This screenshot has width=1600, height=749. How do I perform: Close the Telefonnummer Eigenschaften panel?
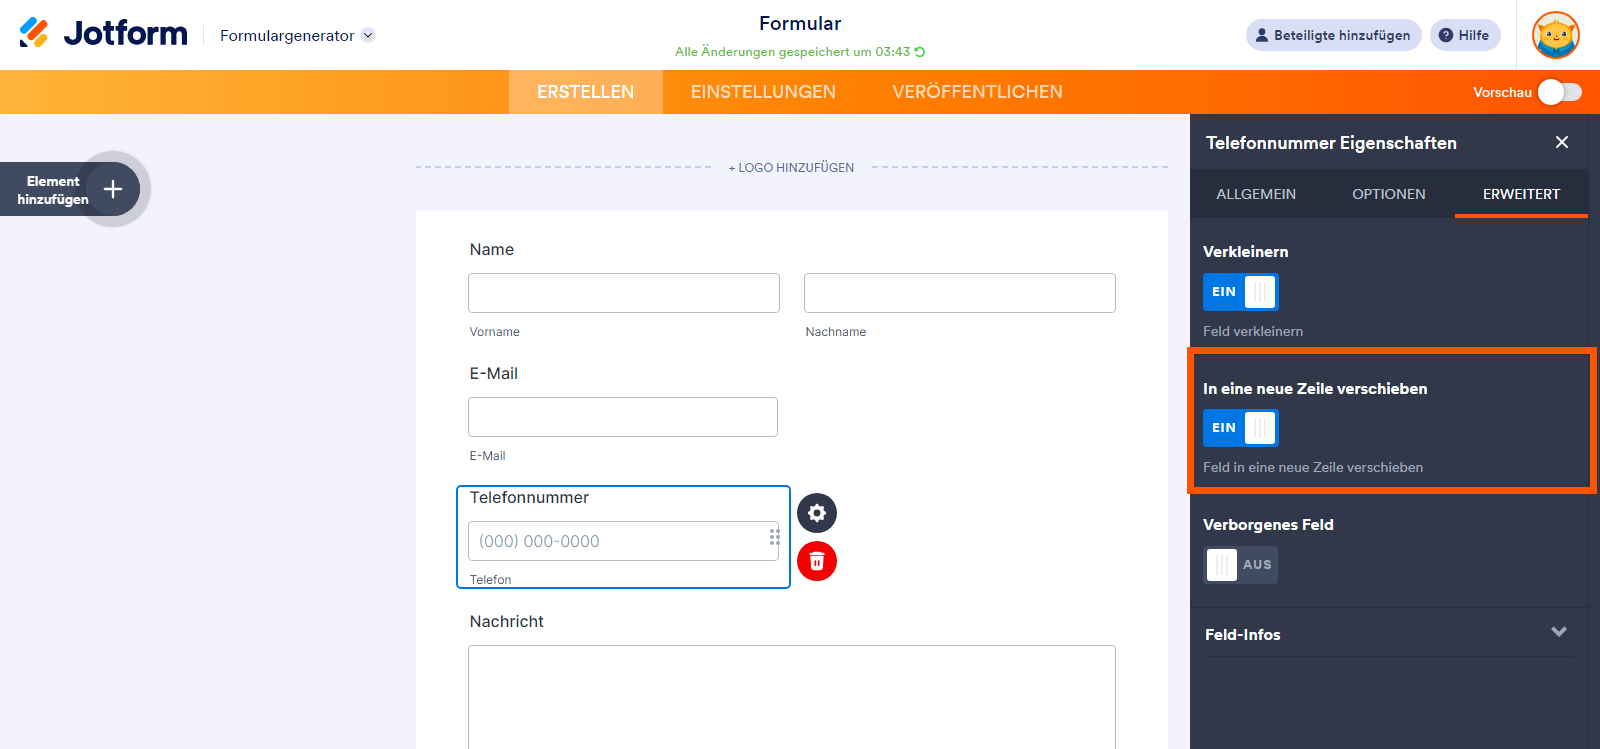coord(1562,142)
